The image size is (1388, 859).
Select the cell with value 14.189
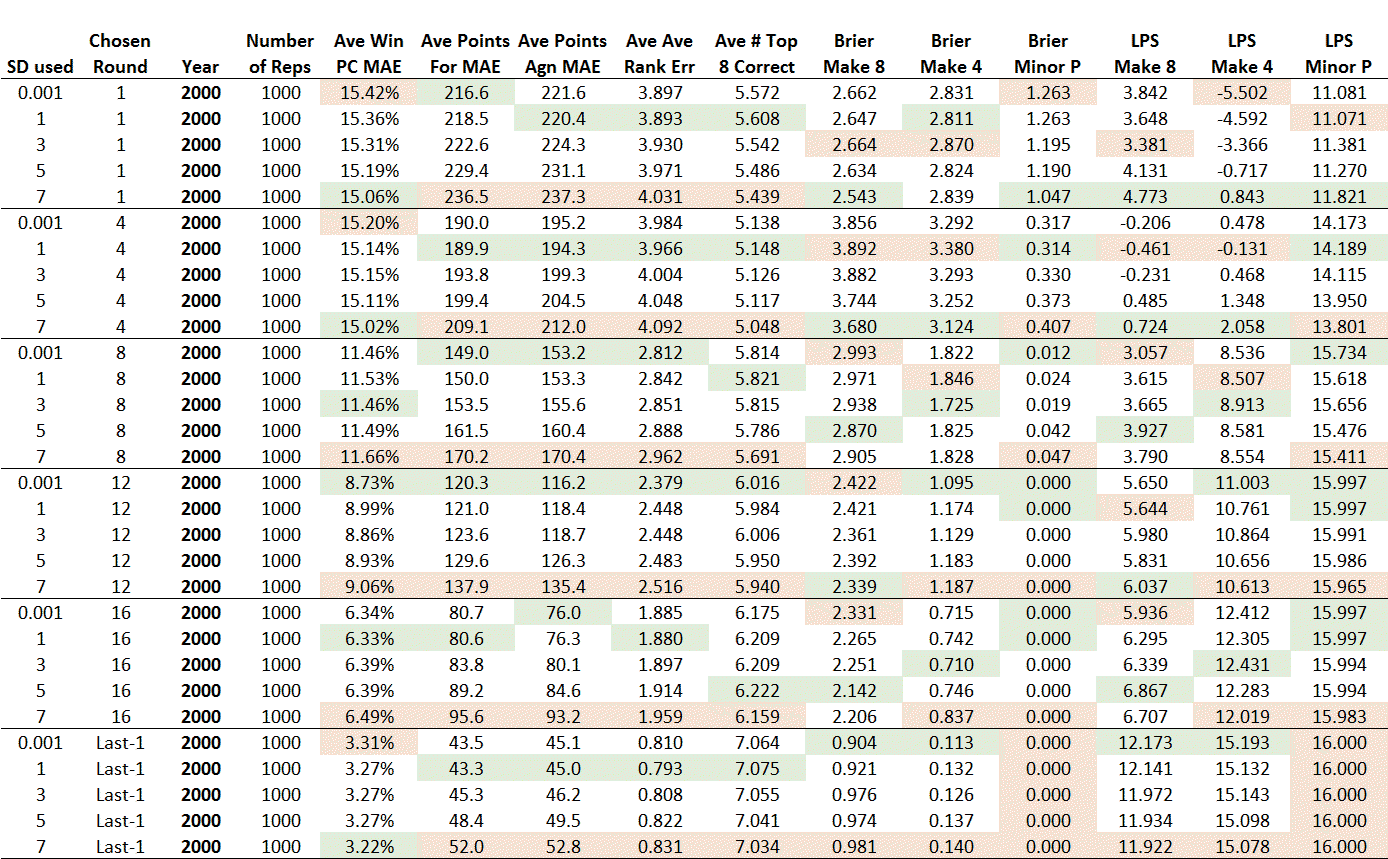(x=1339, y=249)
